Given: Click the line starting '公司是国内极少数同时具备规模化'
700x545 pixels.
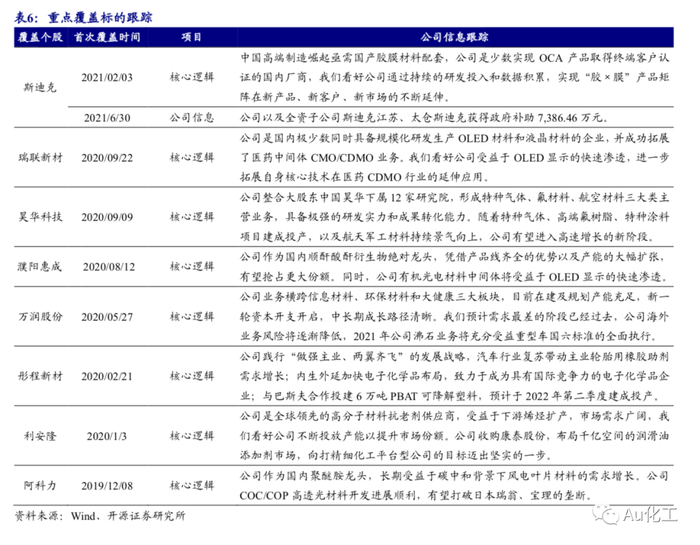Looking at the screenshot, I should pyautogui.click(x=454, y=138).
